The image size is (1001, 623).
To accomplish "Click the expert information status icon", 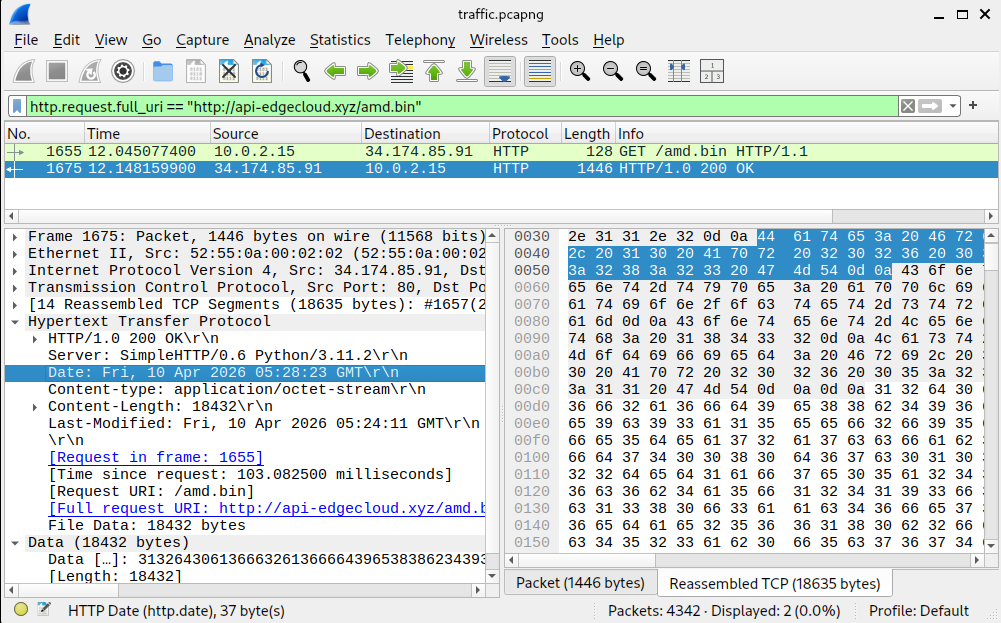I will (x=21, y=610).
